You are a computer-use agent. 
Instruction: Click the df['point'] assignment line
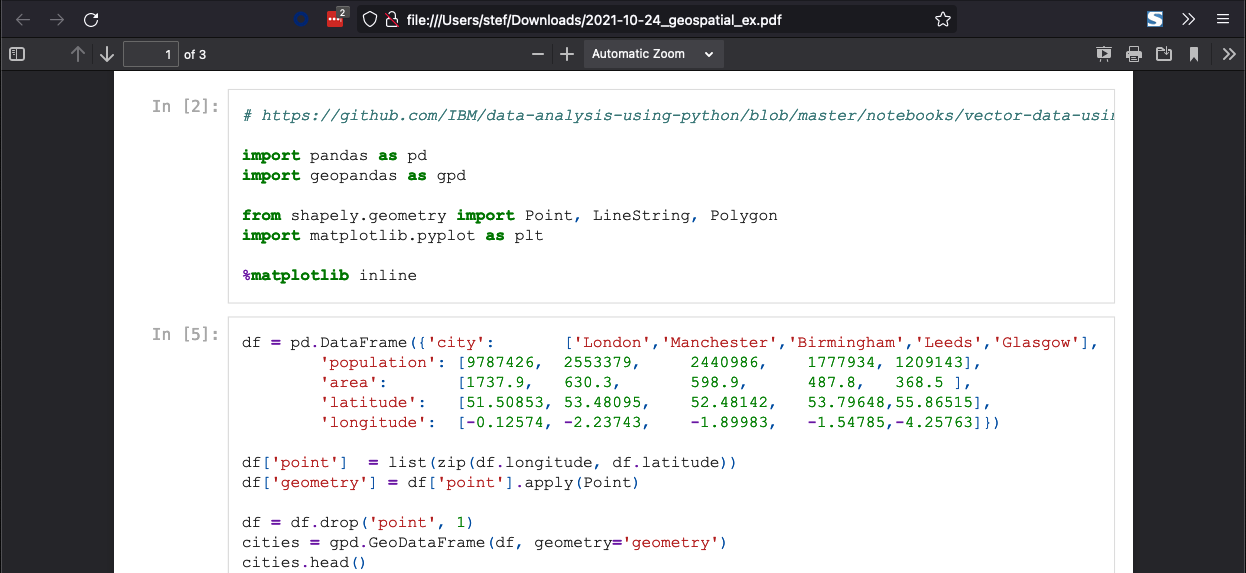[490, 463]
